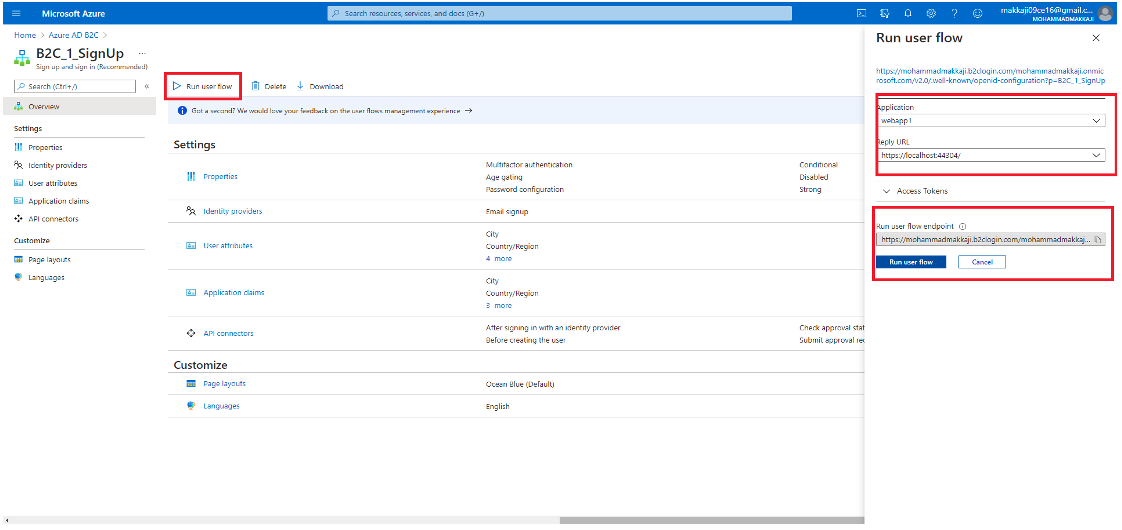This screenshot has width=1122, height=530.
Task: Expand the Access Tokens section
Action: (916, 191)
